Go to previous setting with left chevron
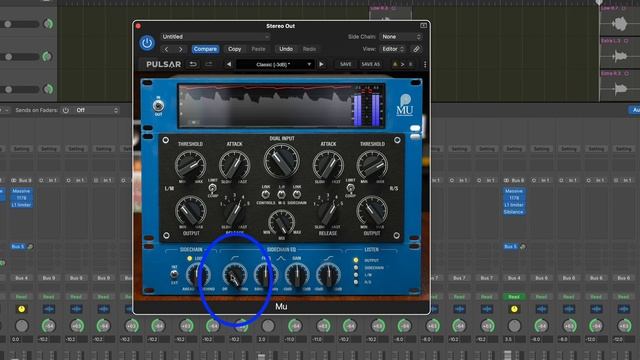Viewport: 640px width, 360px height. (167, 49)
